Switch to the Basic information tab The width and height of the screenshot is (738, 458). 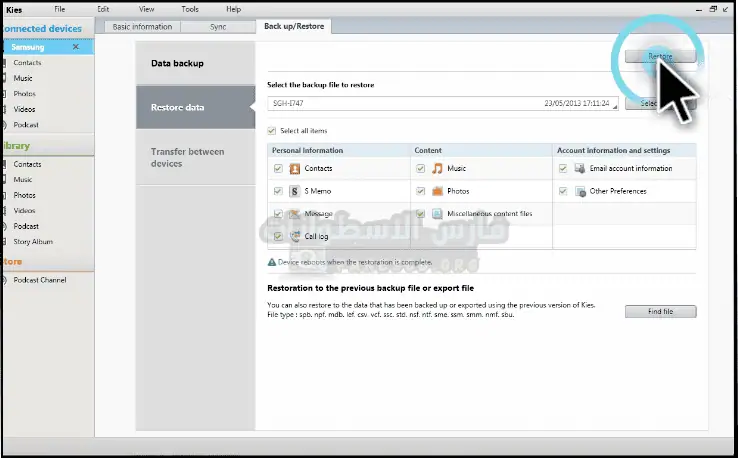142,26
